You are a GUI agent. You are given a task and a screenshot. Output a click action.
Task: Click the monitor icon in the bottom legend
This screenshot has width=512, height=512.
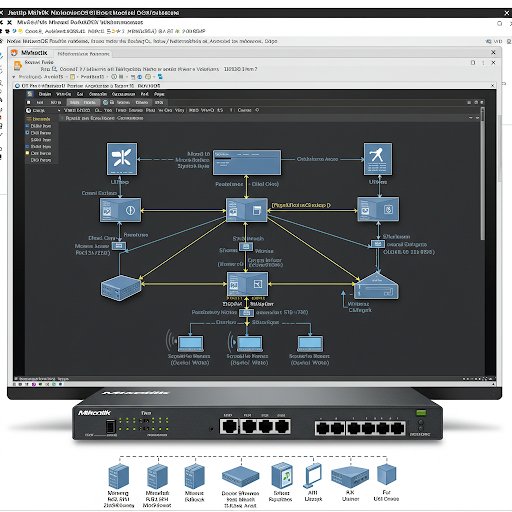click(313, 476)
